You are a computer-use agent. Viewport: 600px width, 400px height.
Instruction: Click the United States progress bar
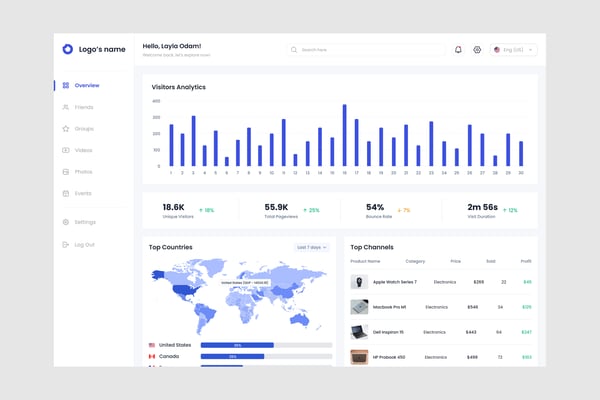[266, 345]
